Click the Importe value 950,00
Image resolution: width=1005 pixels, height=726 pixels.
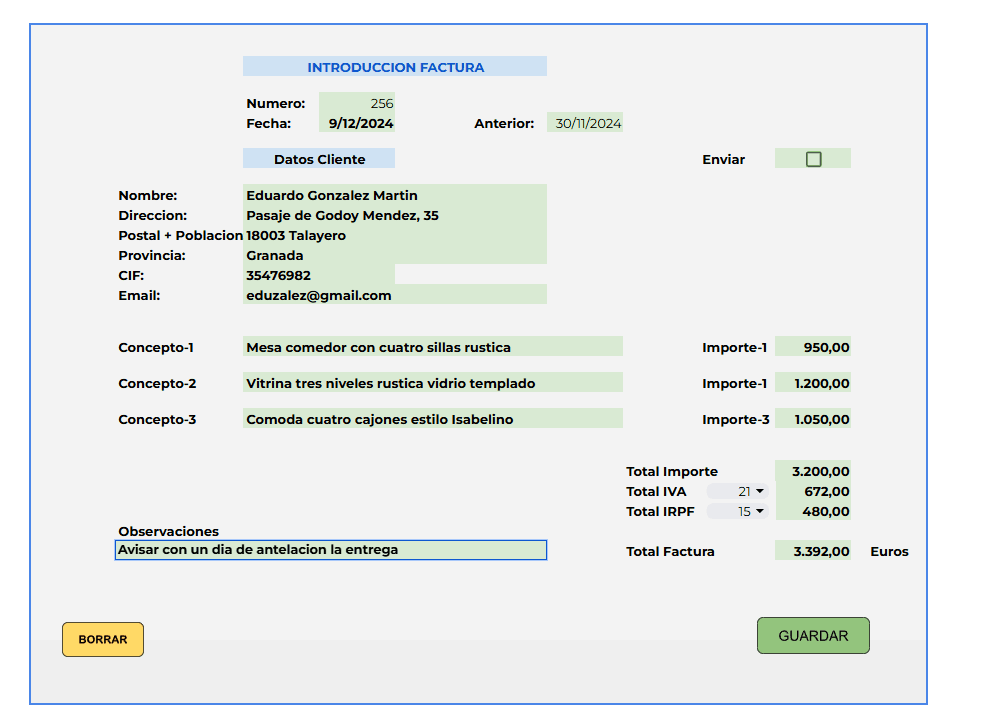(x=813, y=347)
